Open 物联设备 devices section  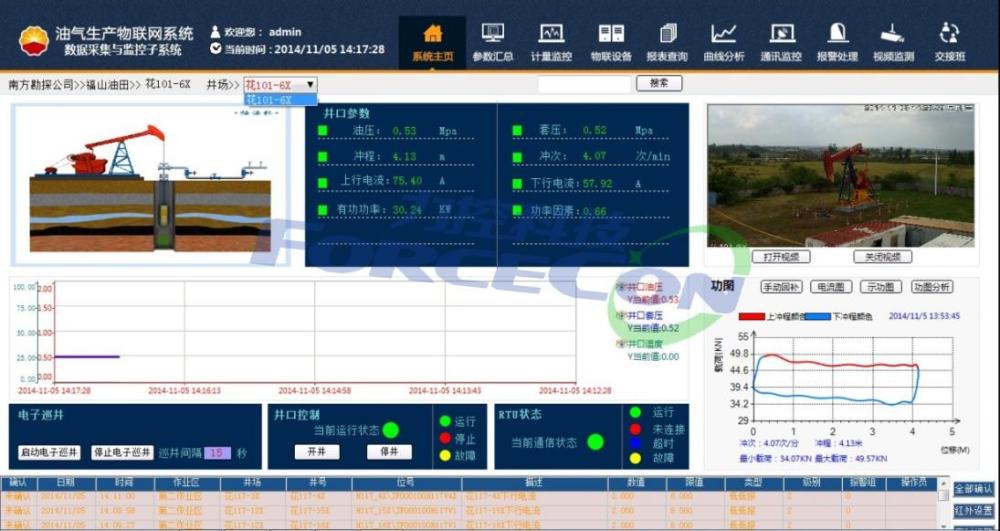611,42
